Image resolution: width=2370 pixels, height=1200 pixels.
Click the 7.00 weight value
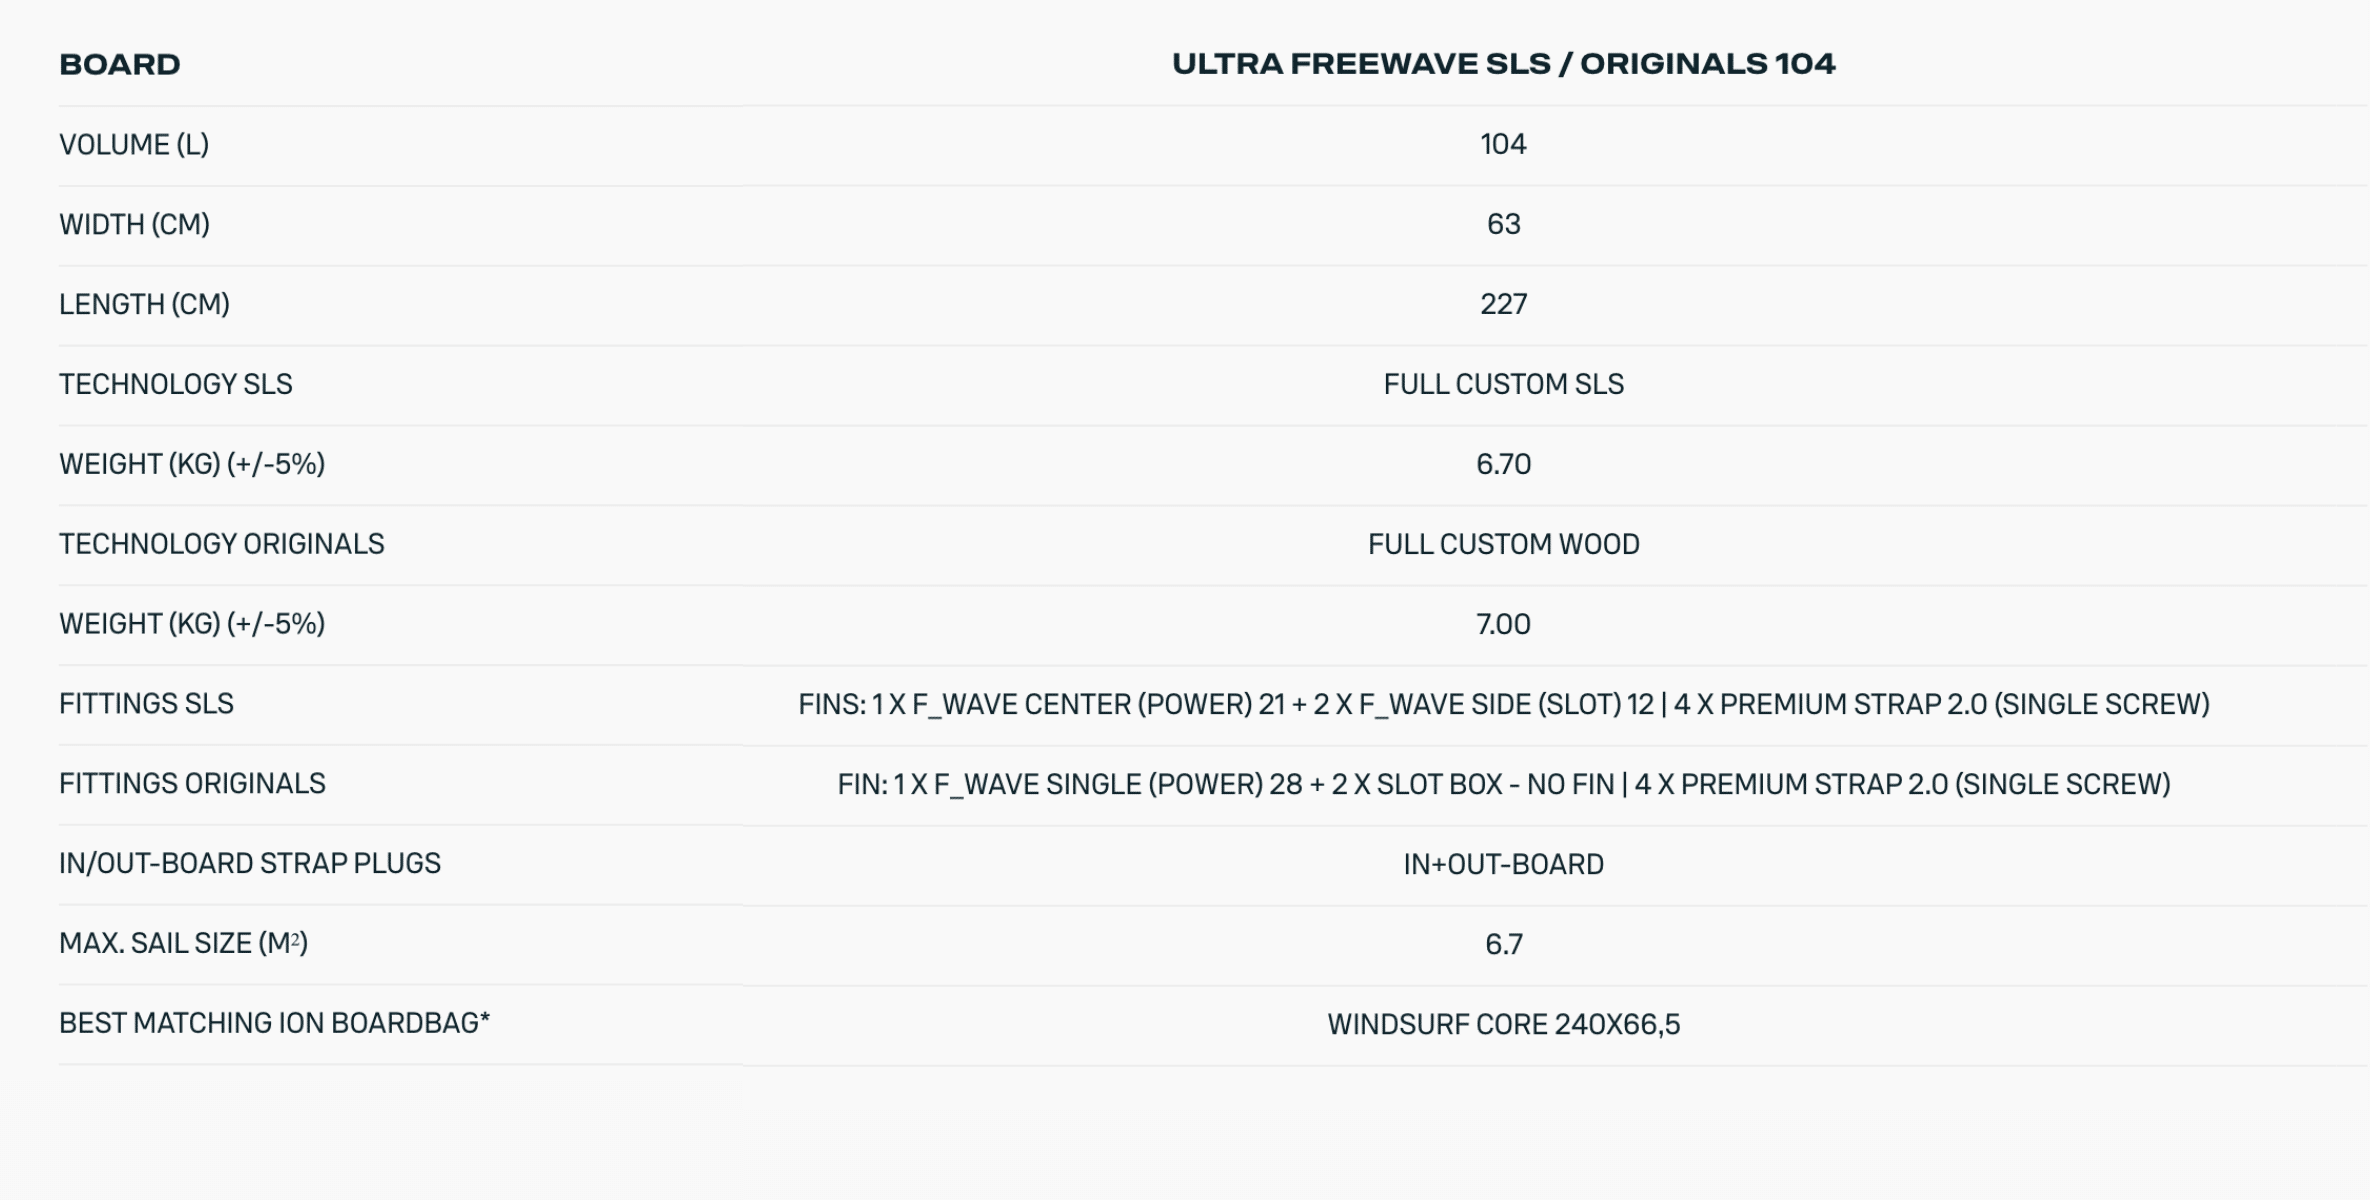(x=1503, y=625)
